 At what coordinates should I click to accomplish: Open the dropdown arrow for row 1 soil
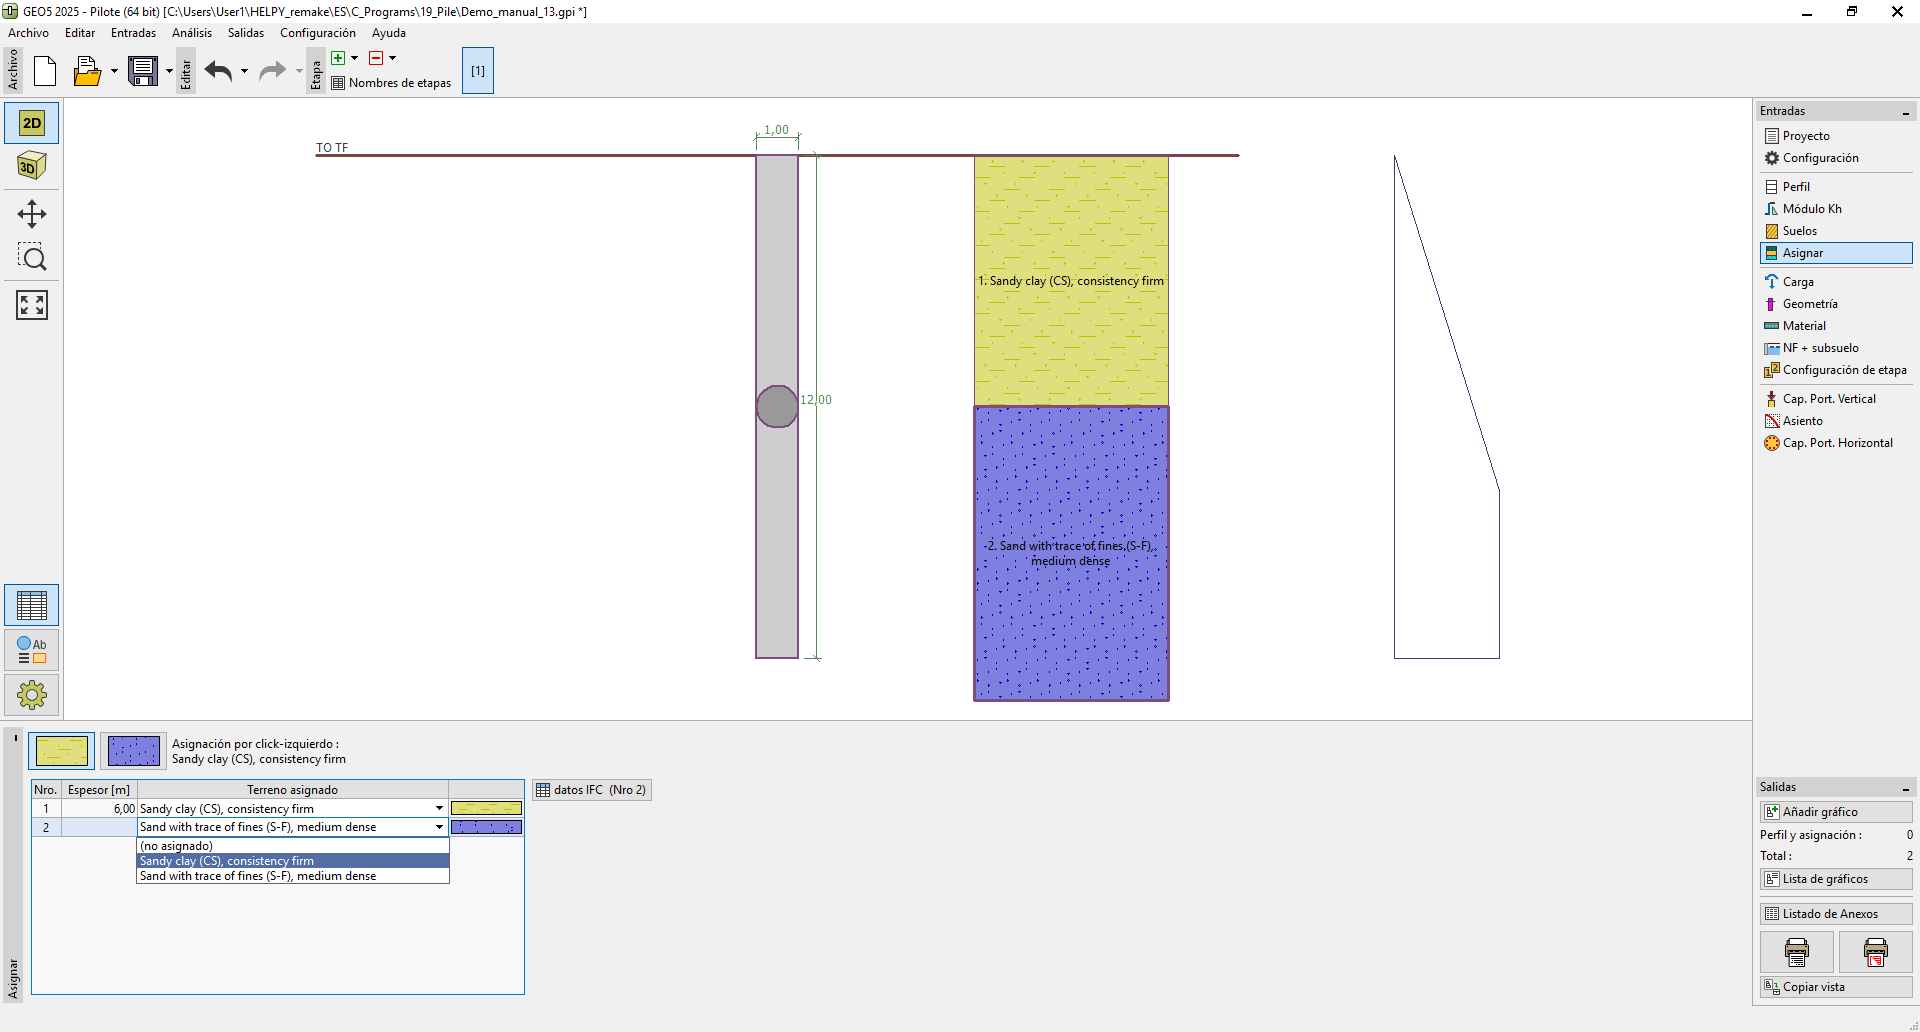pos(439,809)
